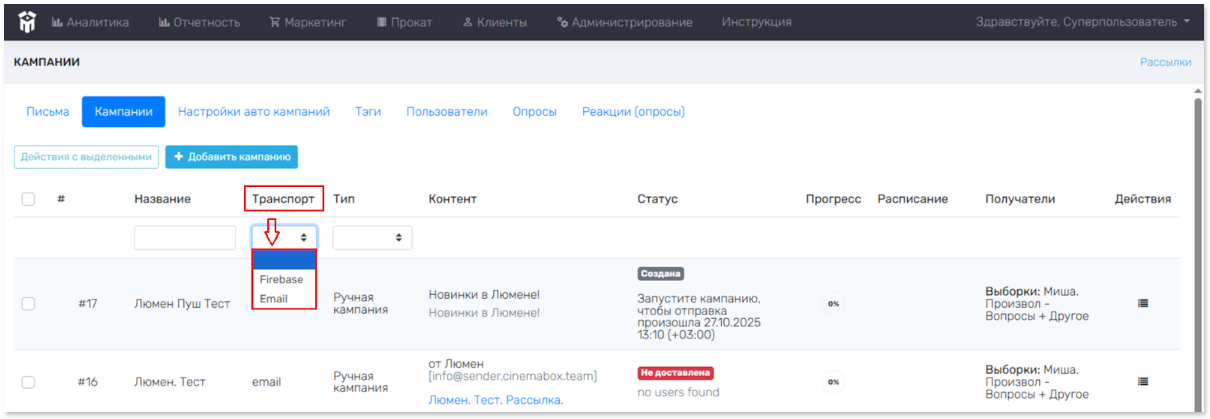Click the Добавить кампанию button
The width and height of the screenshot is (1210, 419).
[x=231, y=157]
